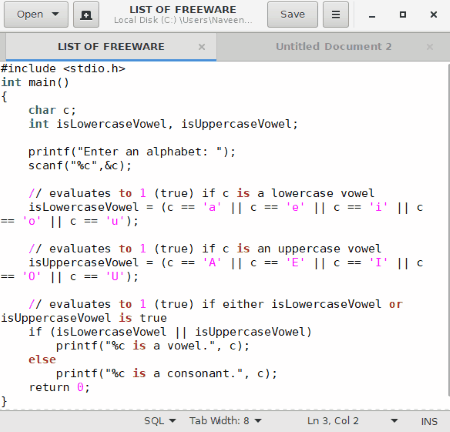The image size is (450, 432).
Task: Click the 'char c;' declaration line
Action: [52, 110]
